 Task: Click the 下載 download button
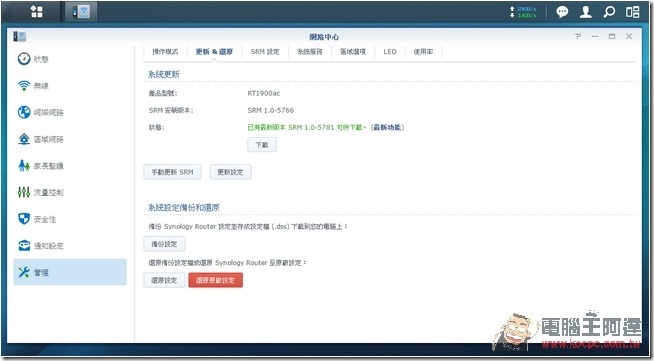click(262, 145)
